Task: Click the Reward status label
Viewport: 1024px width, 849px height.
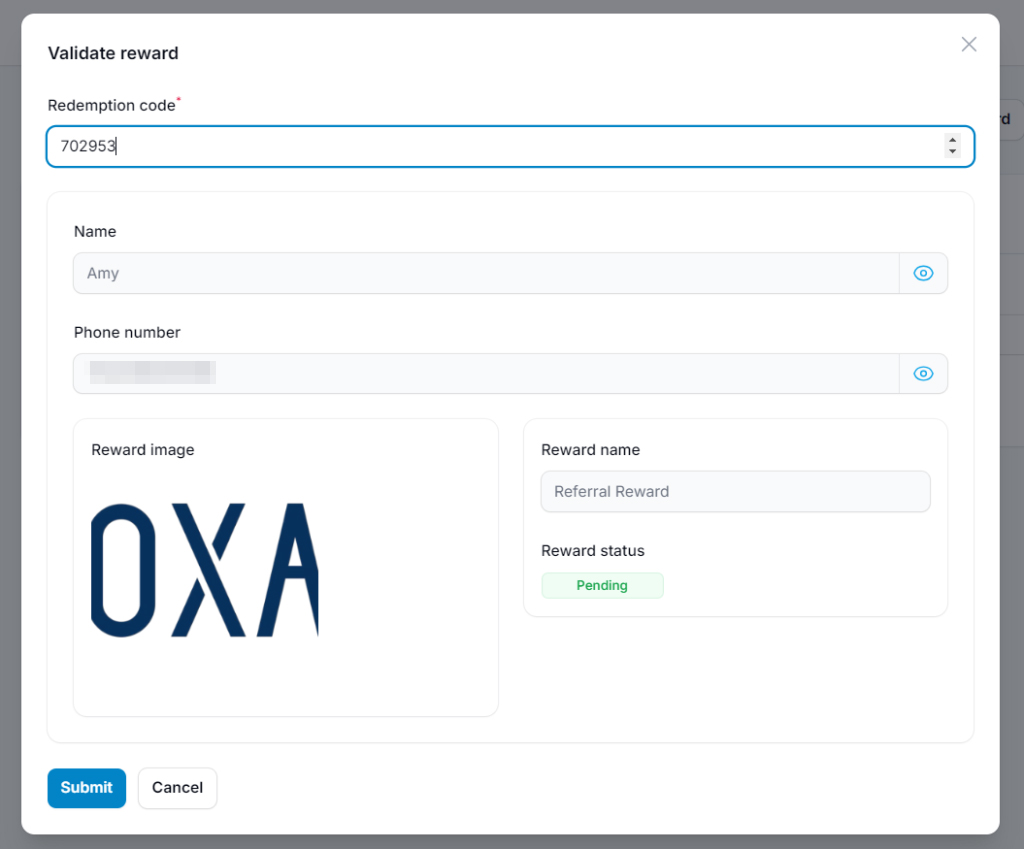Action: point(592,551)
